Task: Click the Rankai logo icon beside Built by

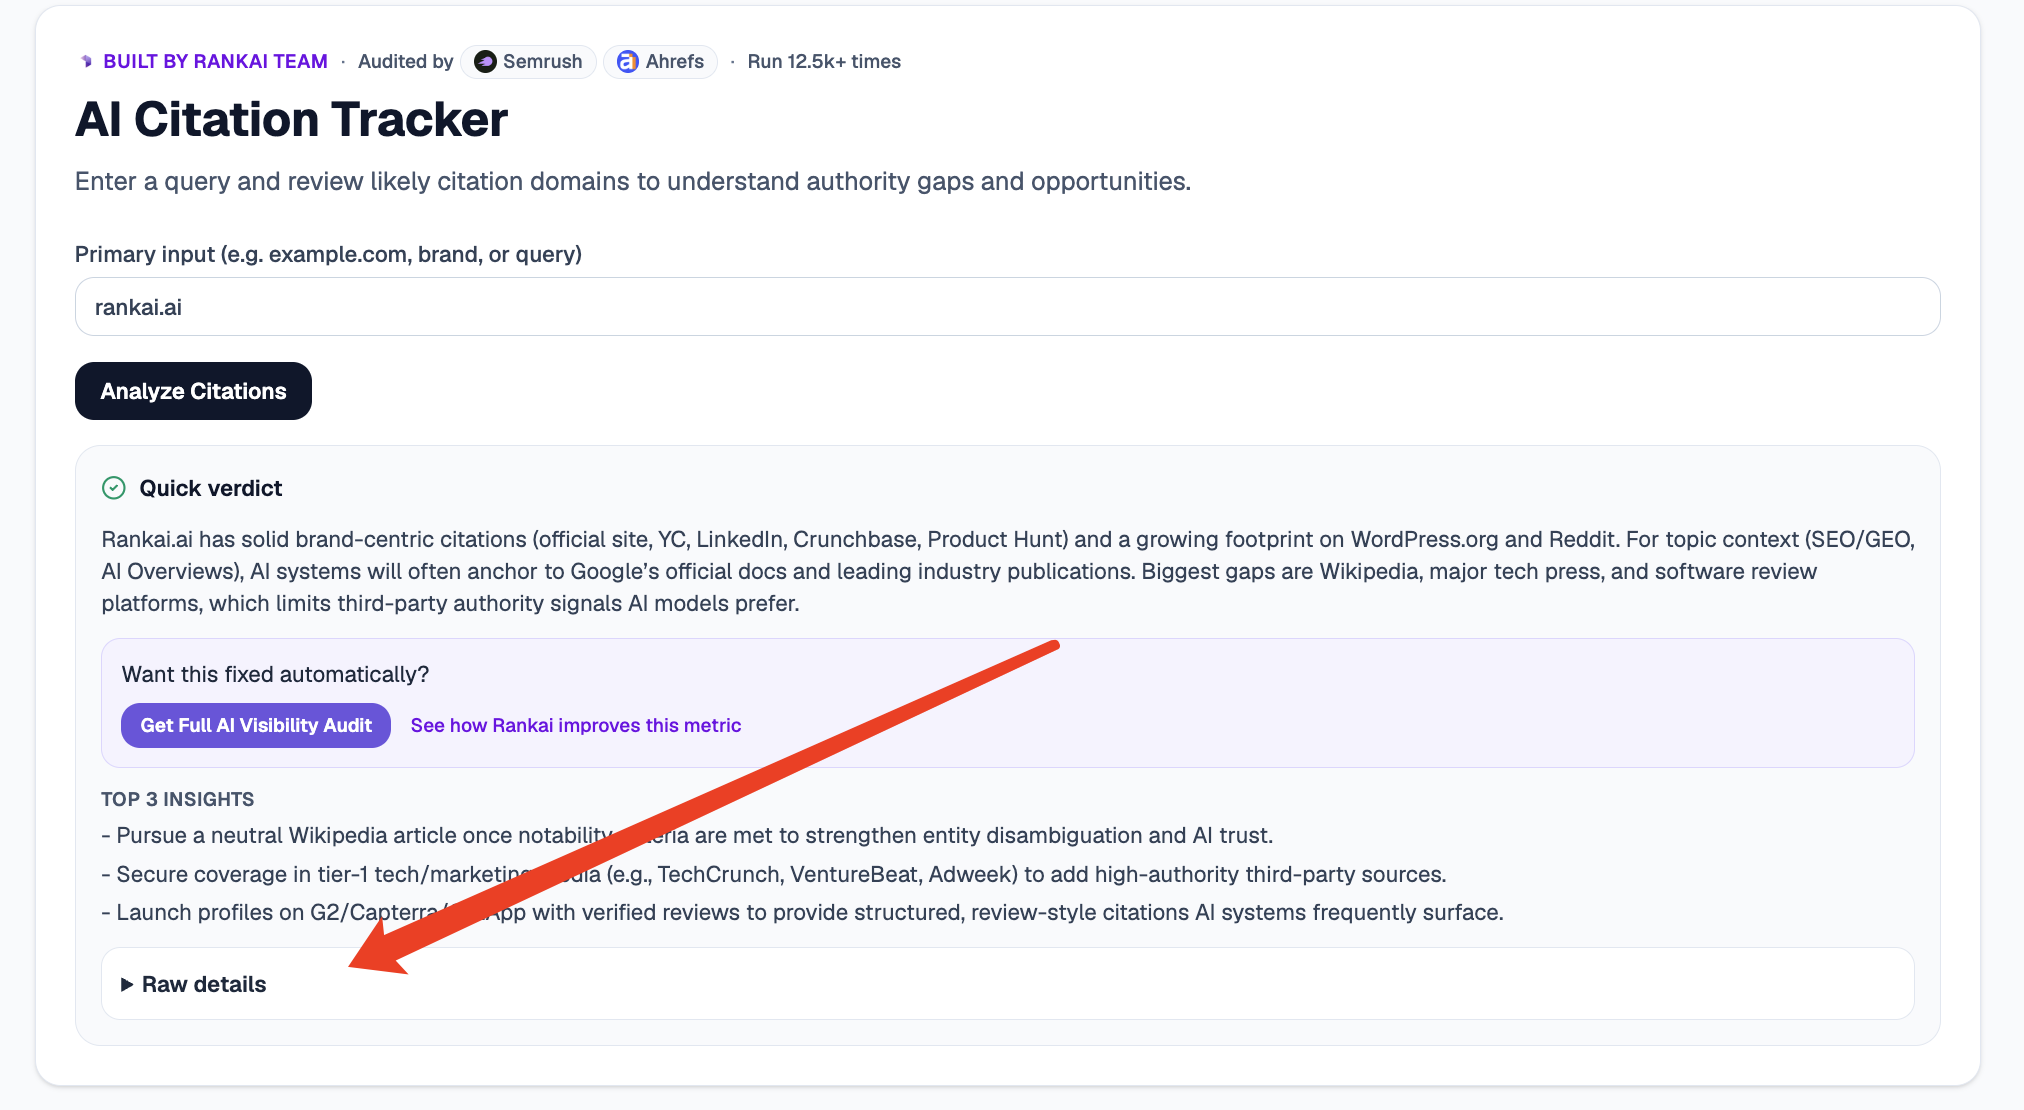Action: click(x=86, y=61)
